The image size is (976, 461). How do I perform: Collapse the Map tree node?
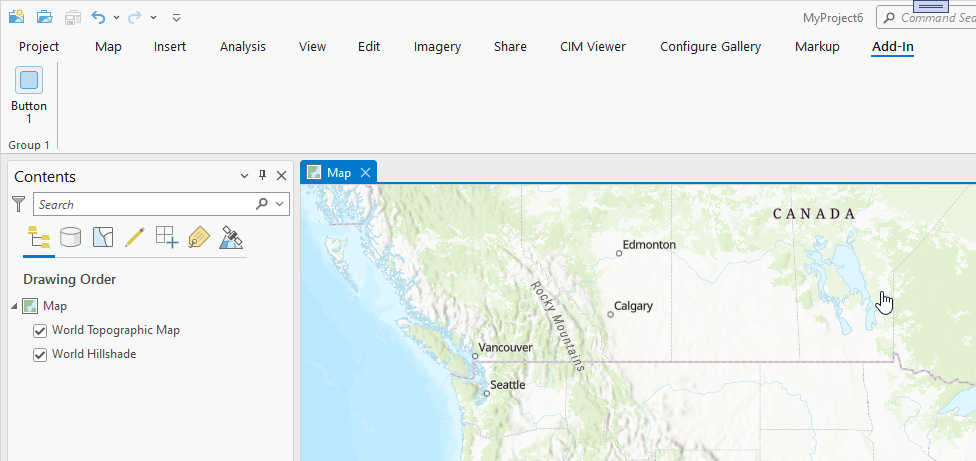(14, 306)
